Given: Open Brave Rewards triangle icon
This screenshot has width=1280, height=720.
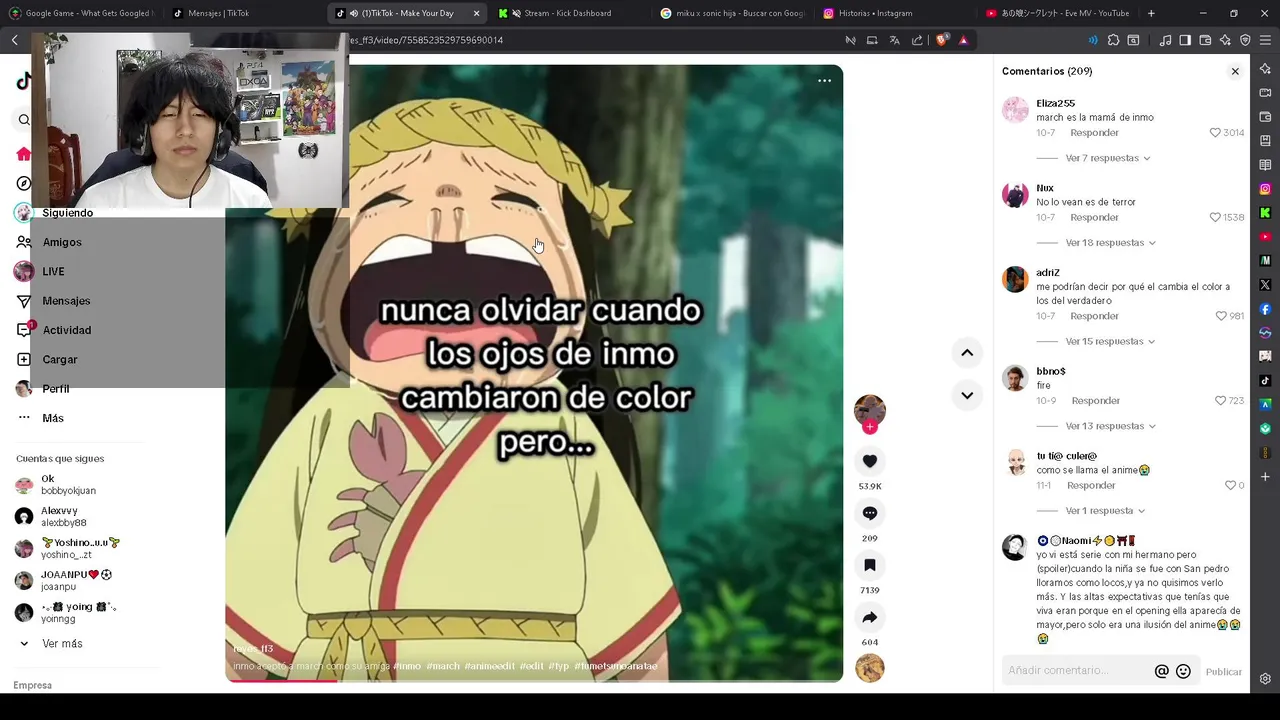Looking at the screenshot, I should pyautogui.click(x=963, y=40).
